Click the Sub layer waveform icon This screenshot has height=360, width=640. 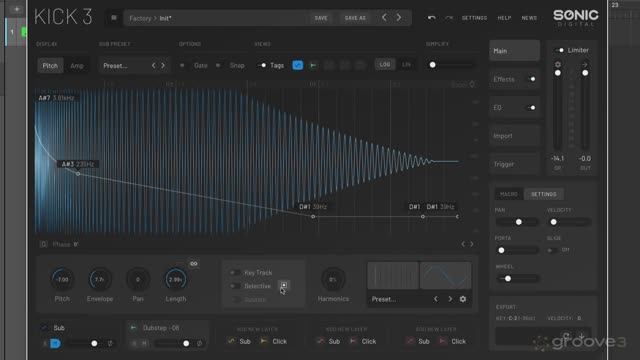pos(44,328)
